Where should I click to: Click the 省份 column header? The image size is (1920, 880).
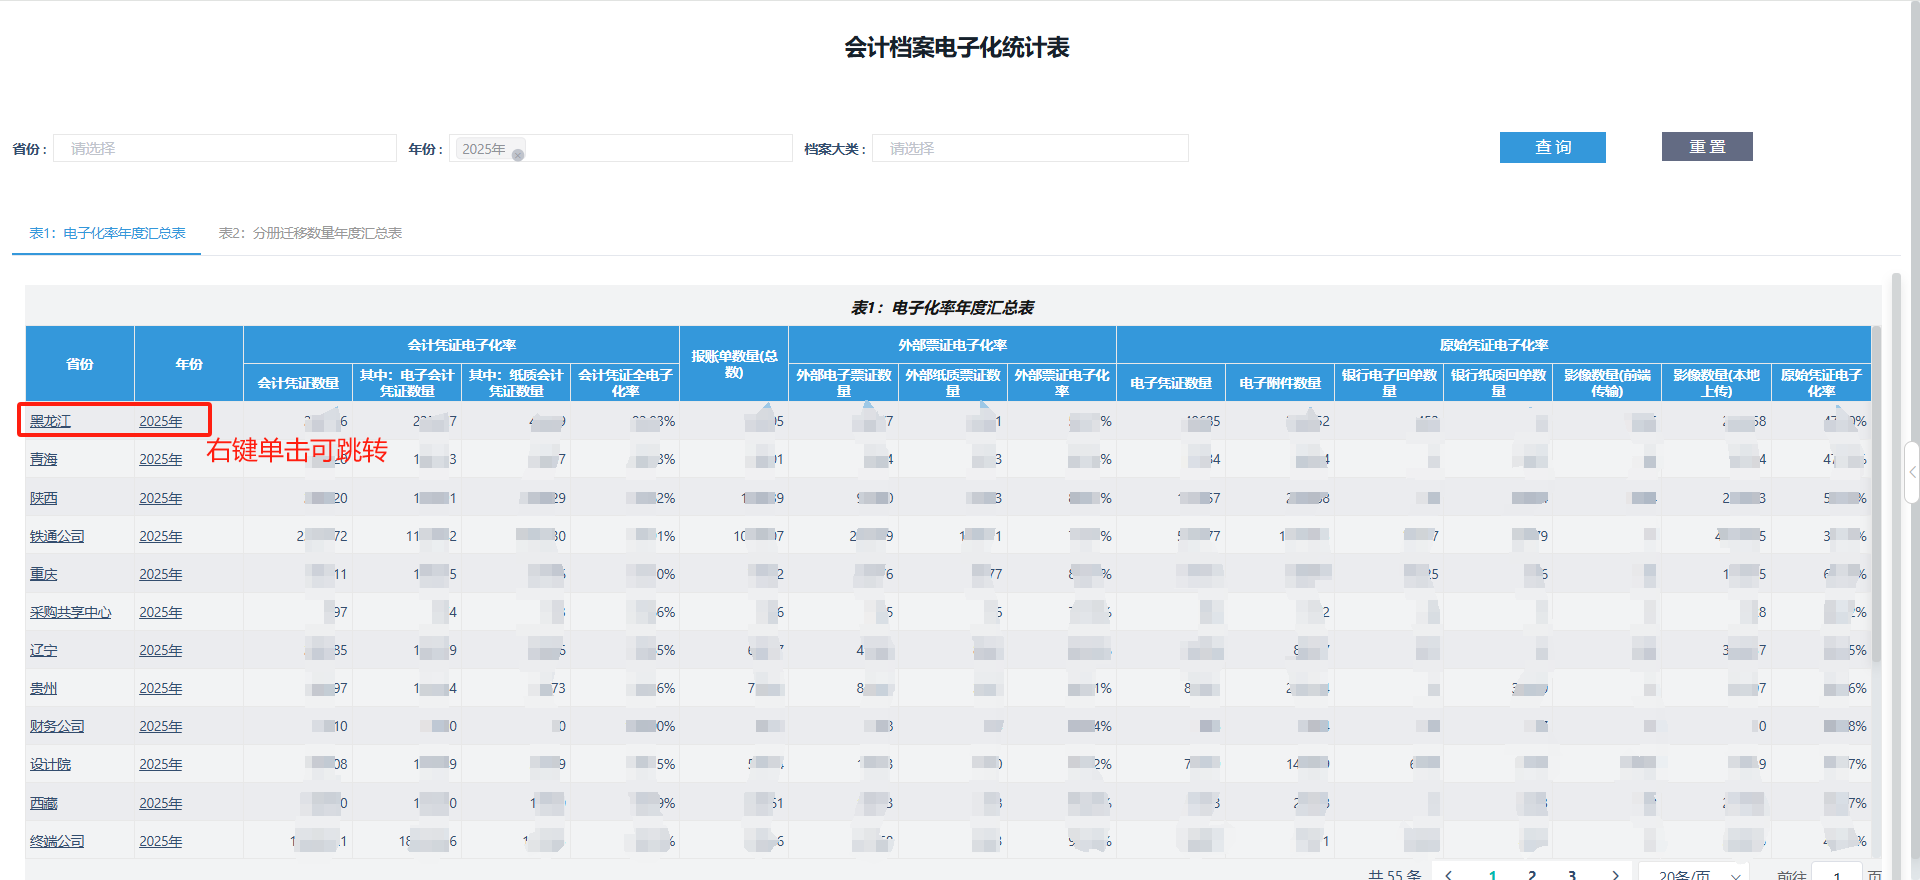(80, 364)
